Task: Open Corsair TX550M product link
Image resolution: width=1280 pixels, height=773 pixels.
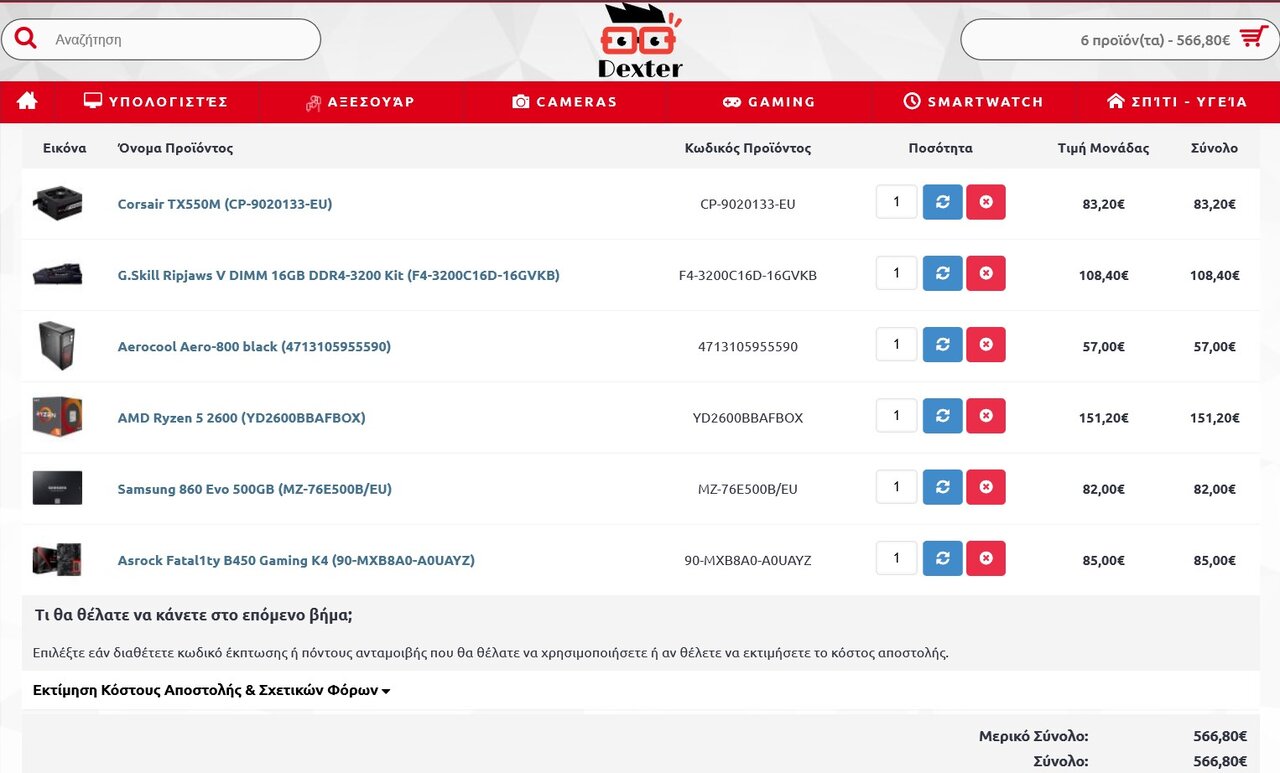Action: point(225,204)
